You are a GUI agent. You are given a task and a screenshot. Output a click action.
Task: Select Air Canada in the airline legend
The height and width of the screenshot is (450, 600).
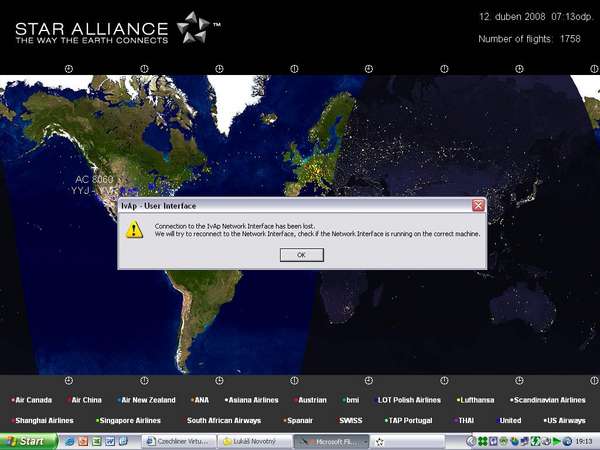point(32,400)
